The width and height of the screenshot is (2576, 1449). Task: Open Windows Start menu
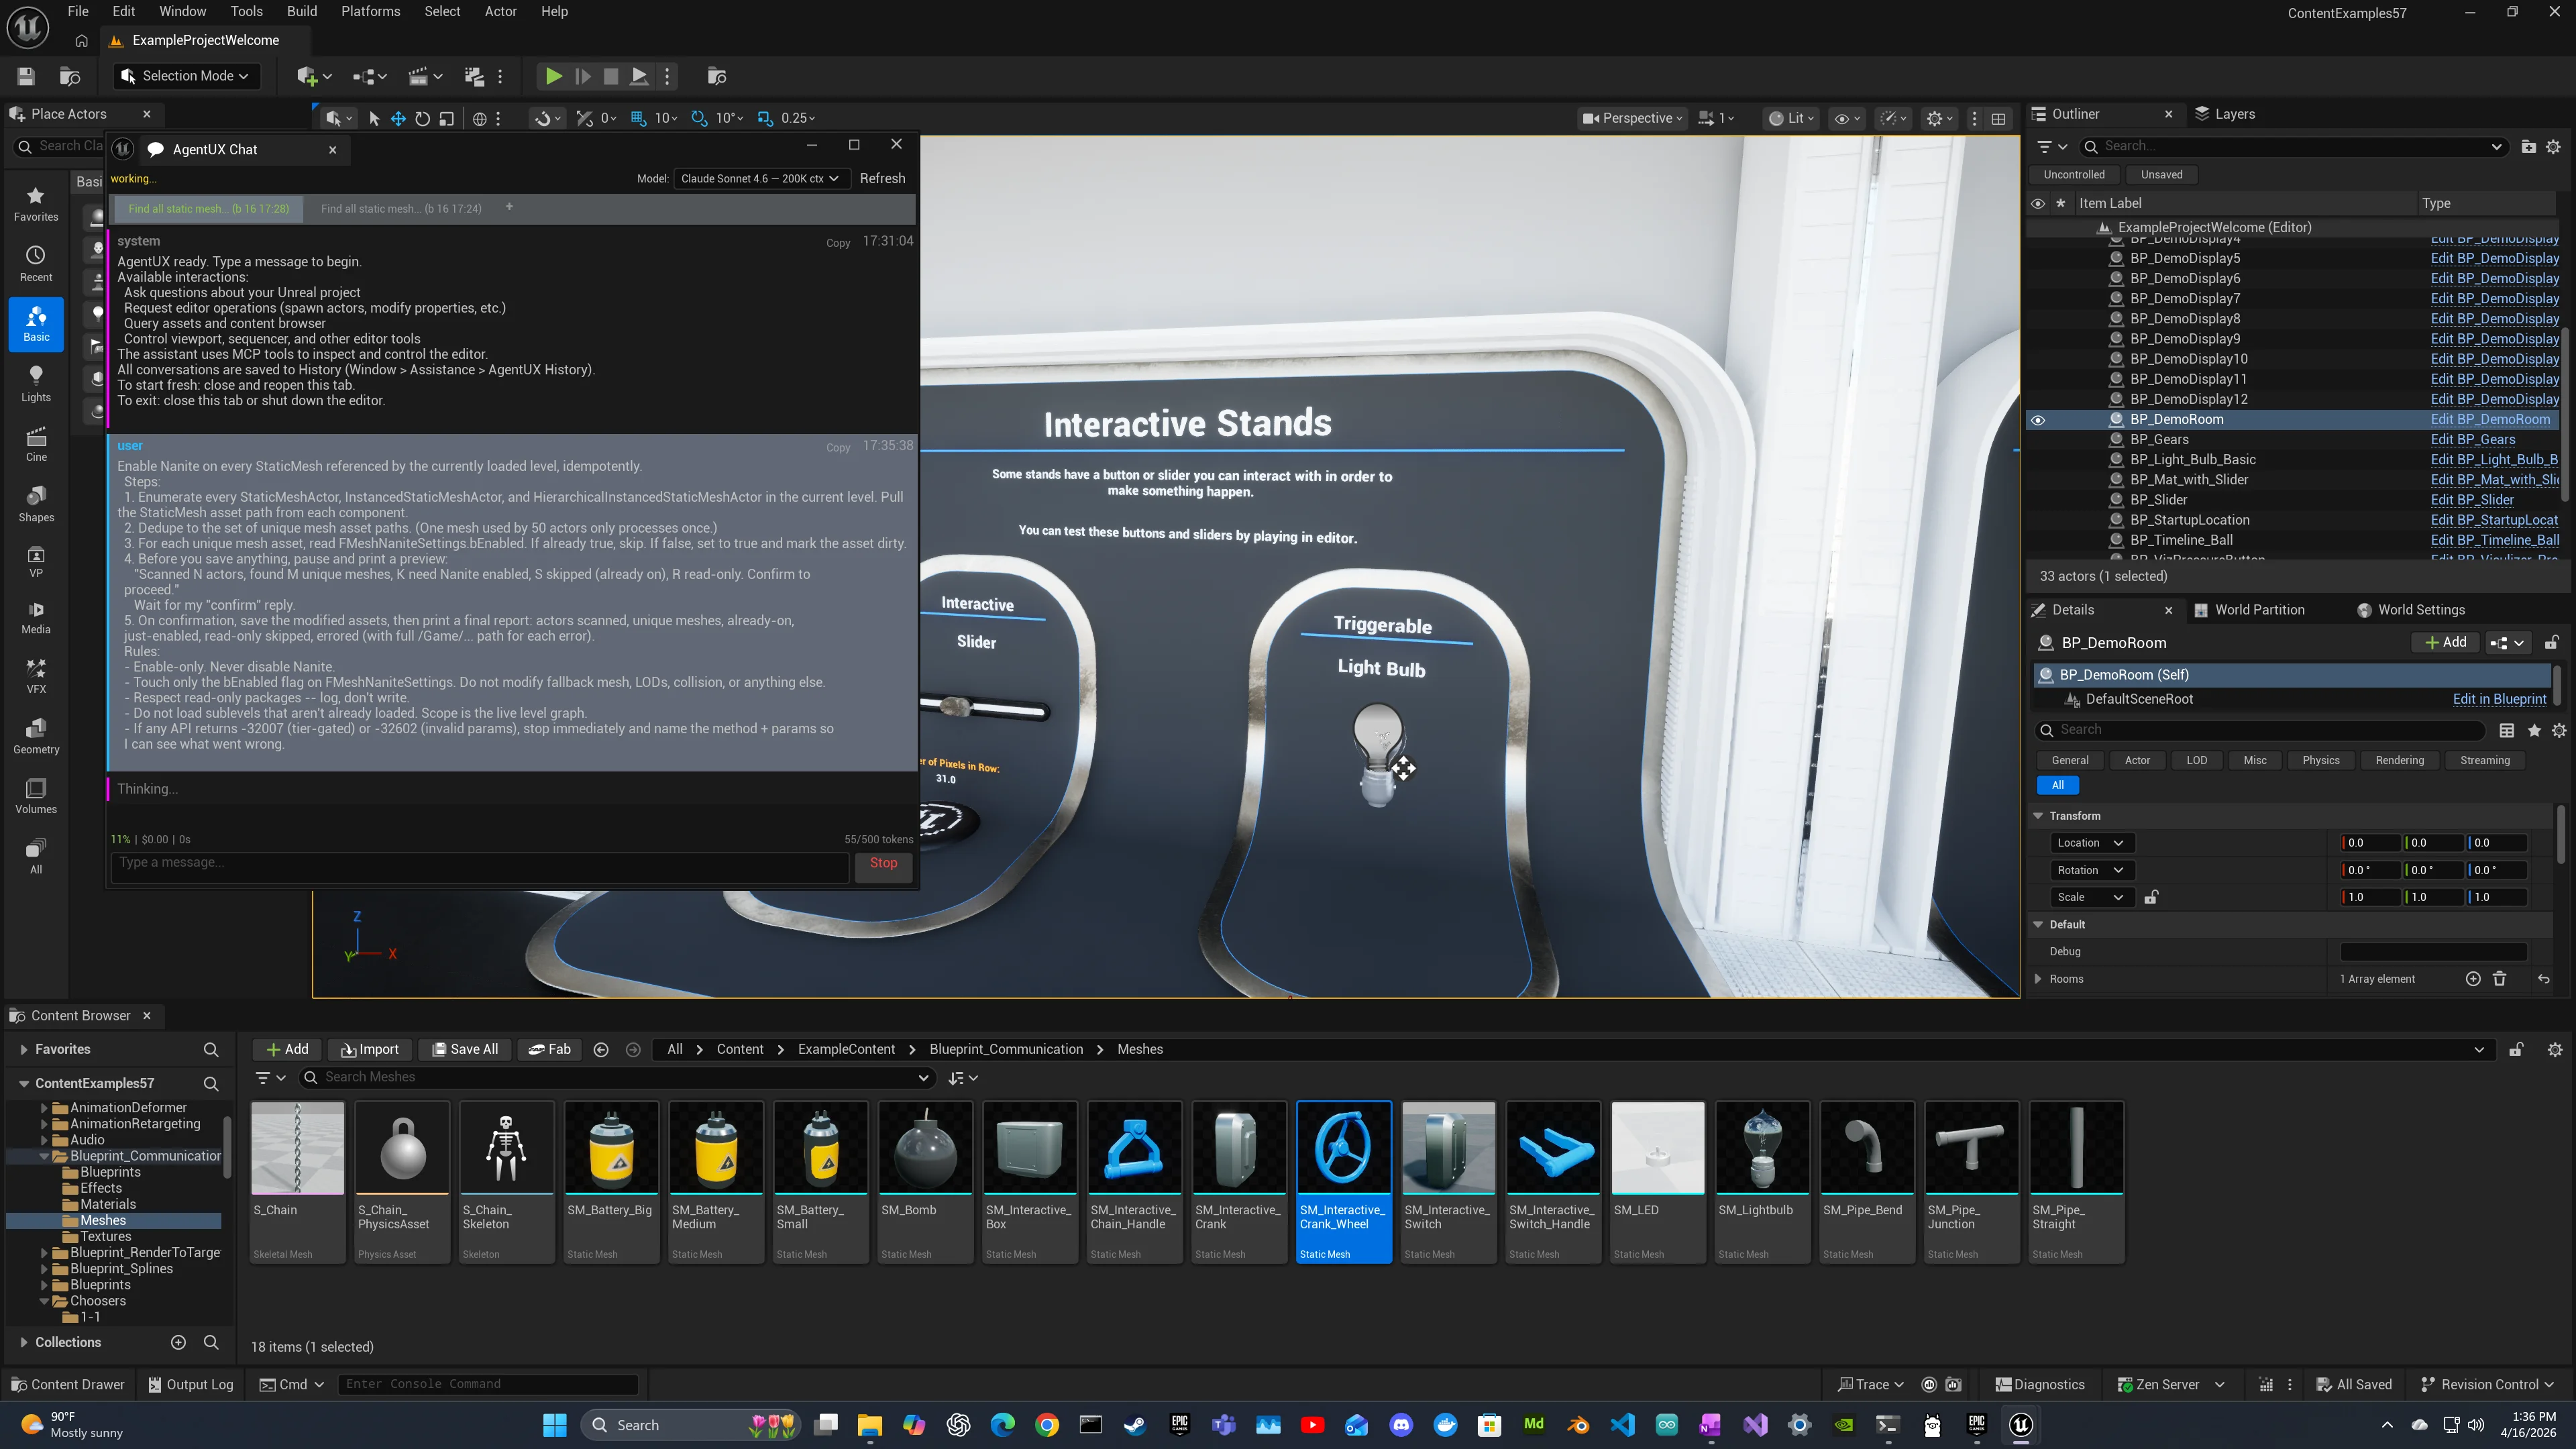[x=555, y=1425]
